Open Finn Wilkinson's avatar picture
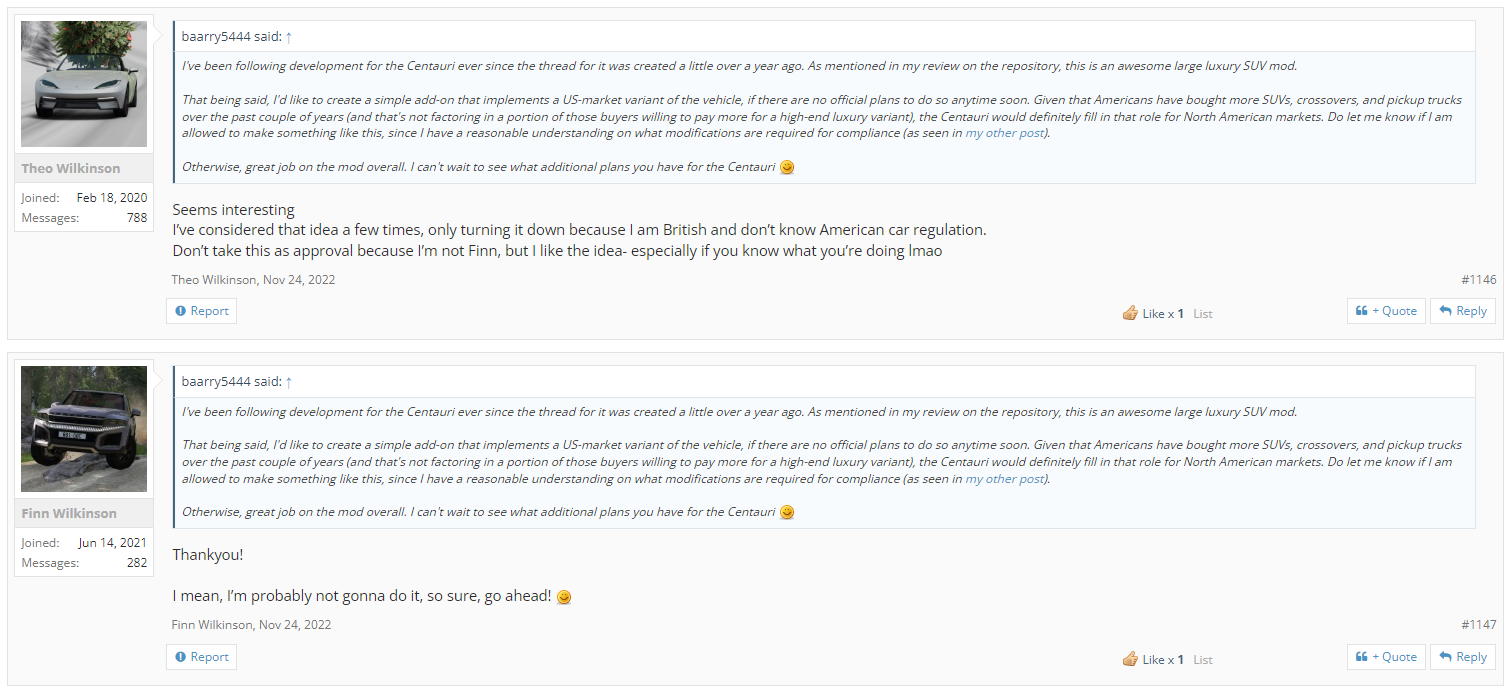1512x695 pixels. pyautogui.click(x=84, y=429)
